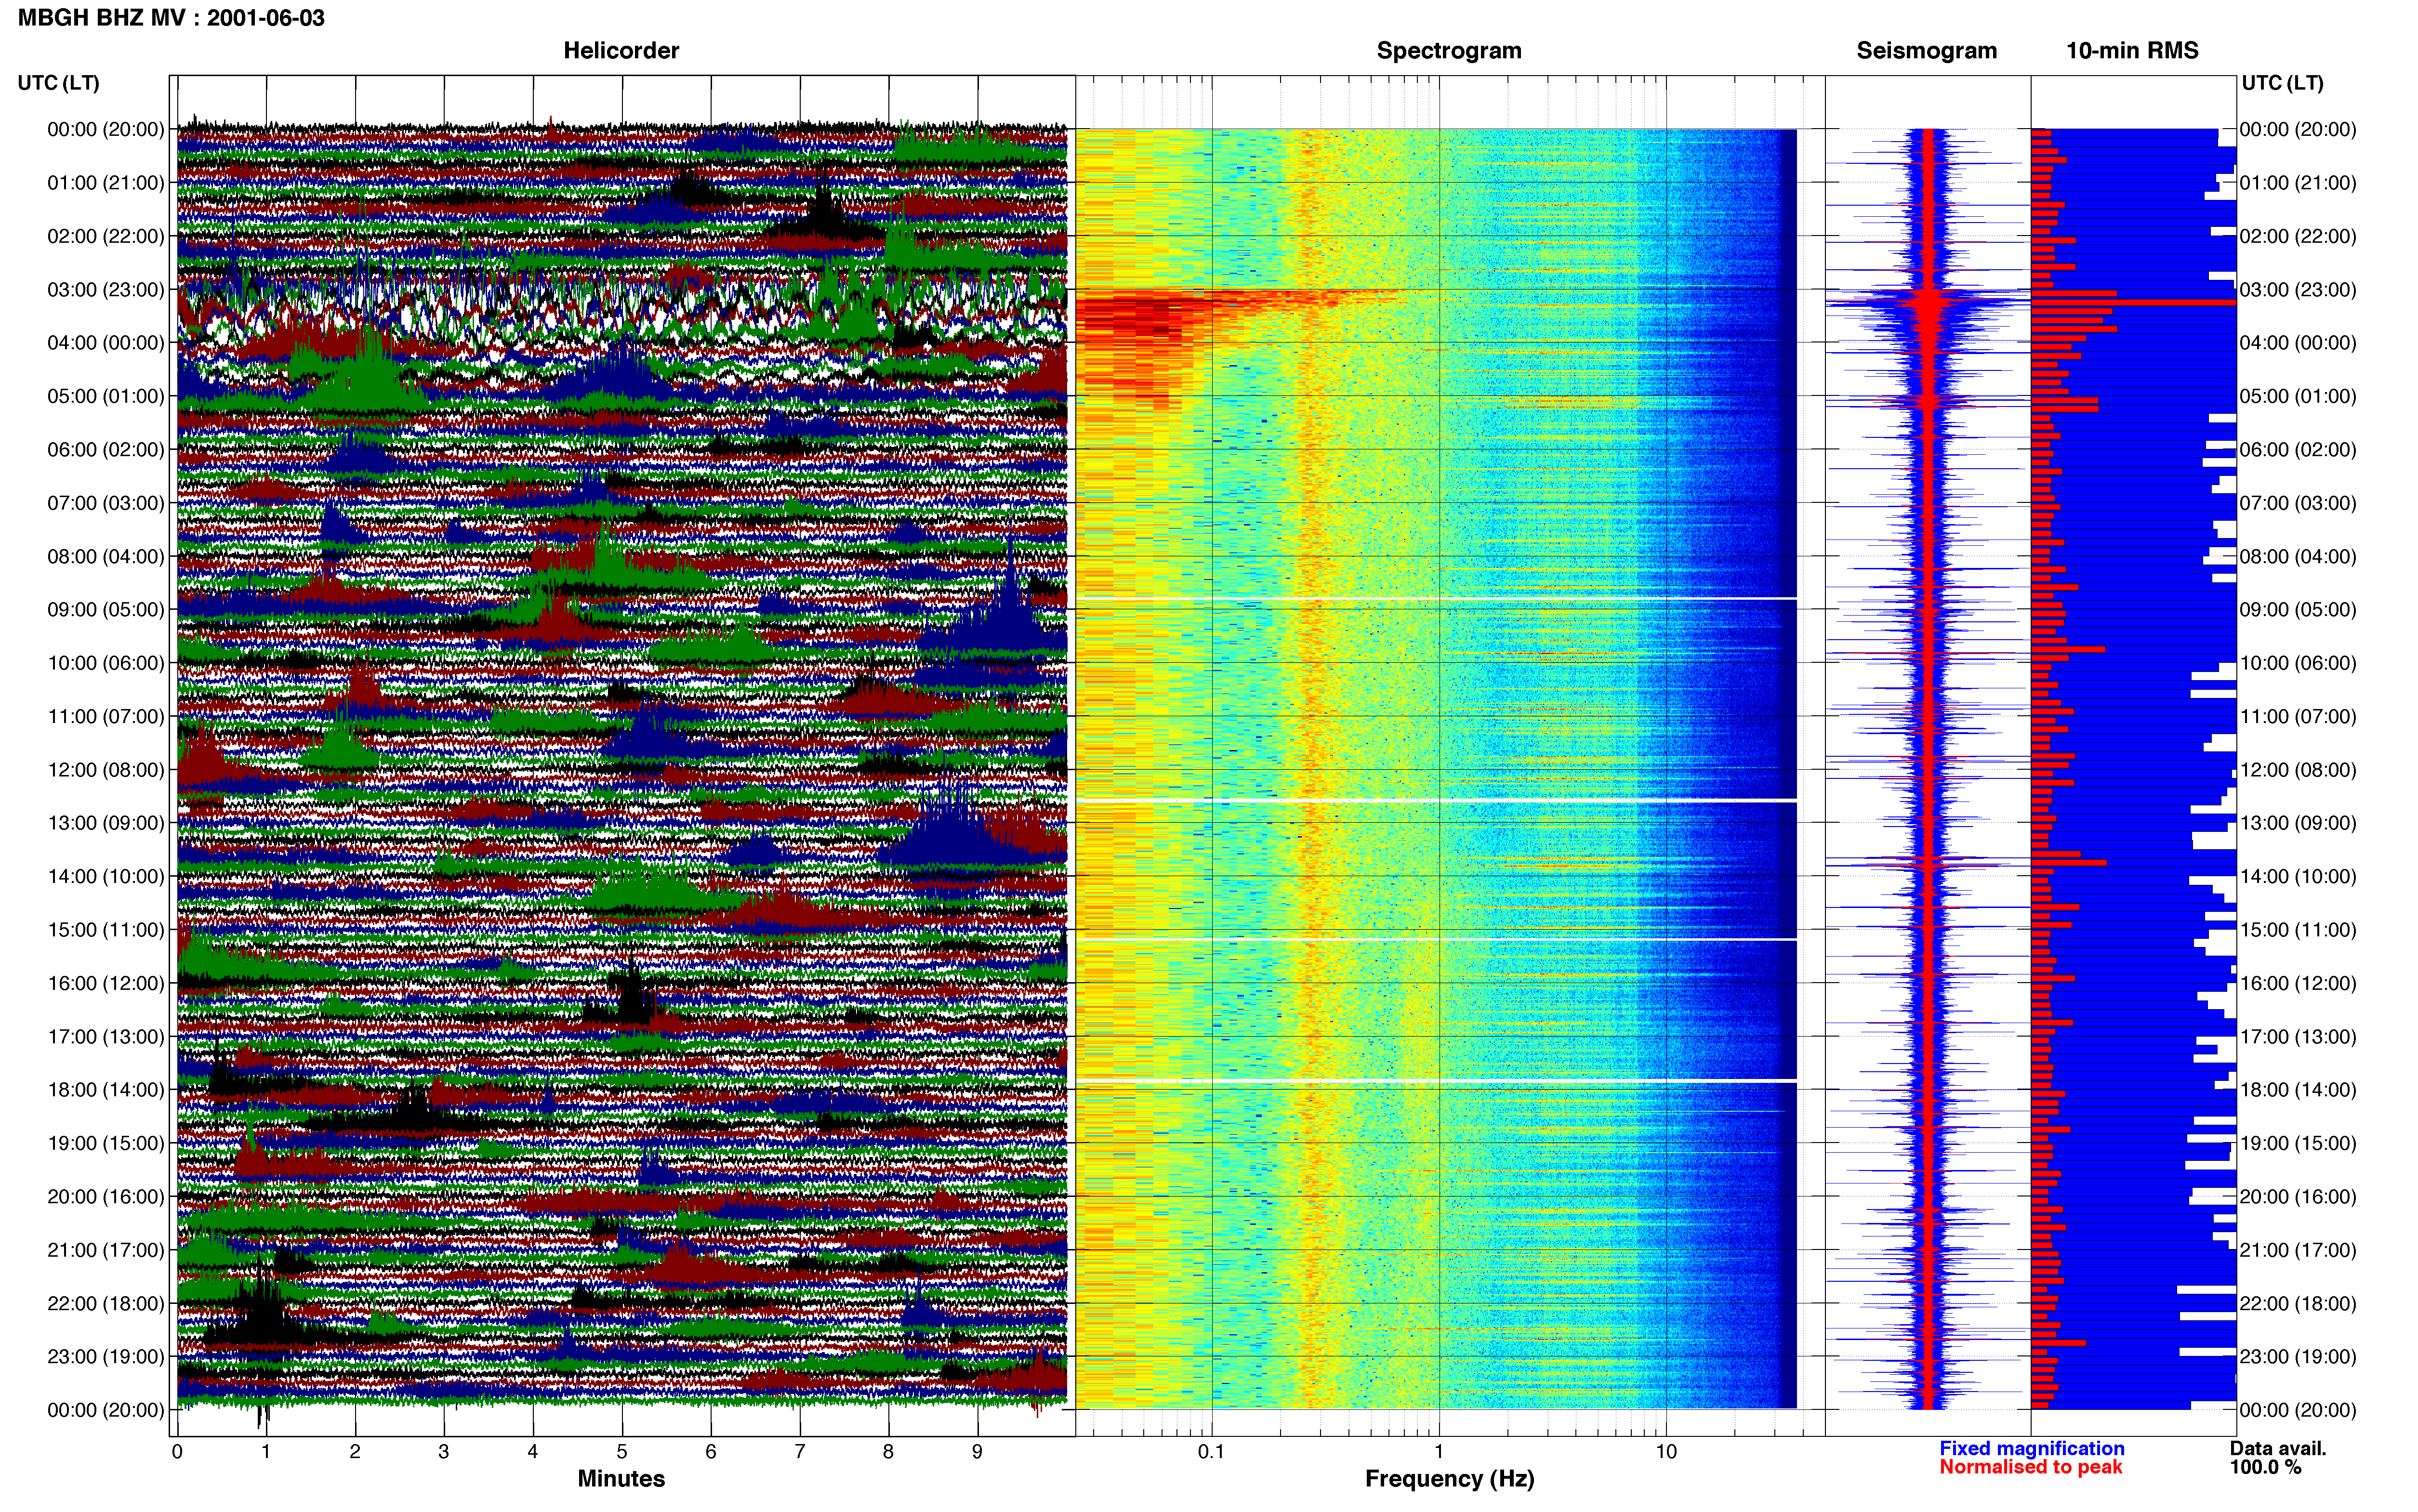Click right time label '20:00 (16:00)'

[x=2297, y=1197]
